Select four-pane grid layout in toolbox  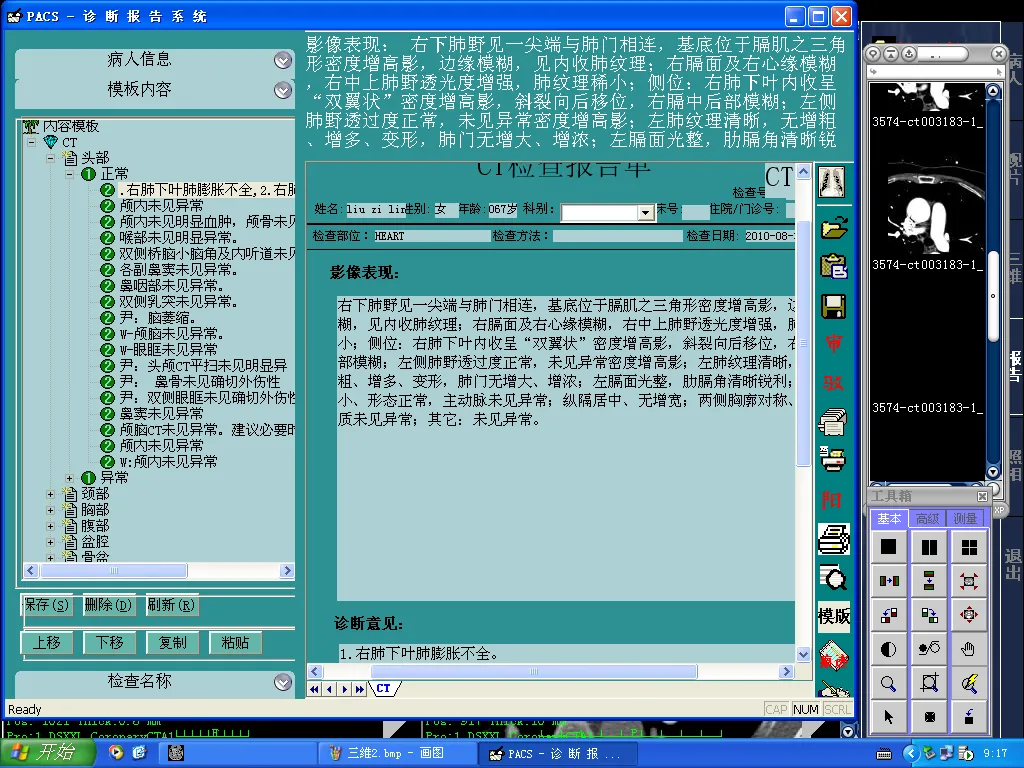click(x=969, y=547)
